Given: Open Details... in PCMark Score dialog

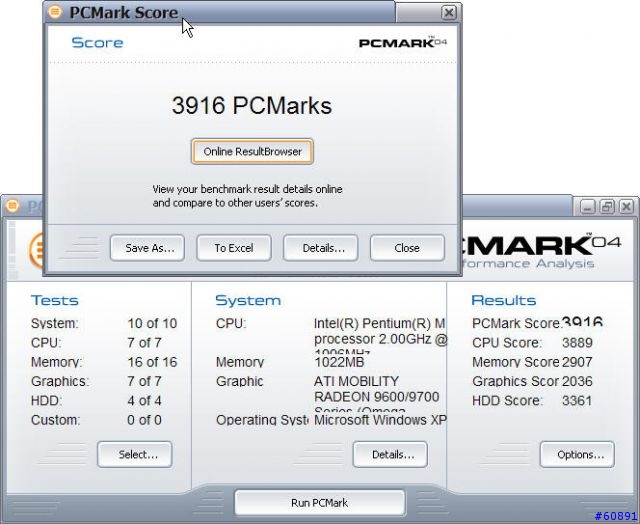Looking at the screenshot, I should coord(321,248).
